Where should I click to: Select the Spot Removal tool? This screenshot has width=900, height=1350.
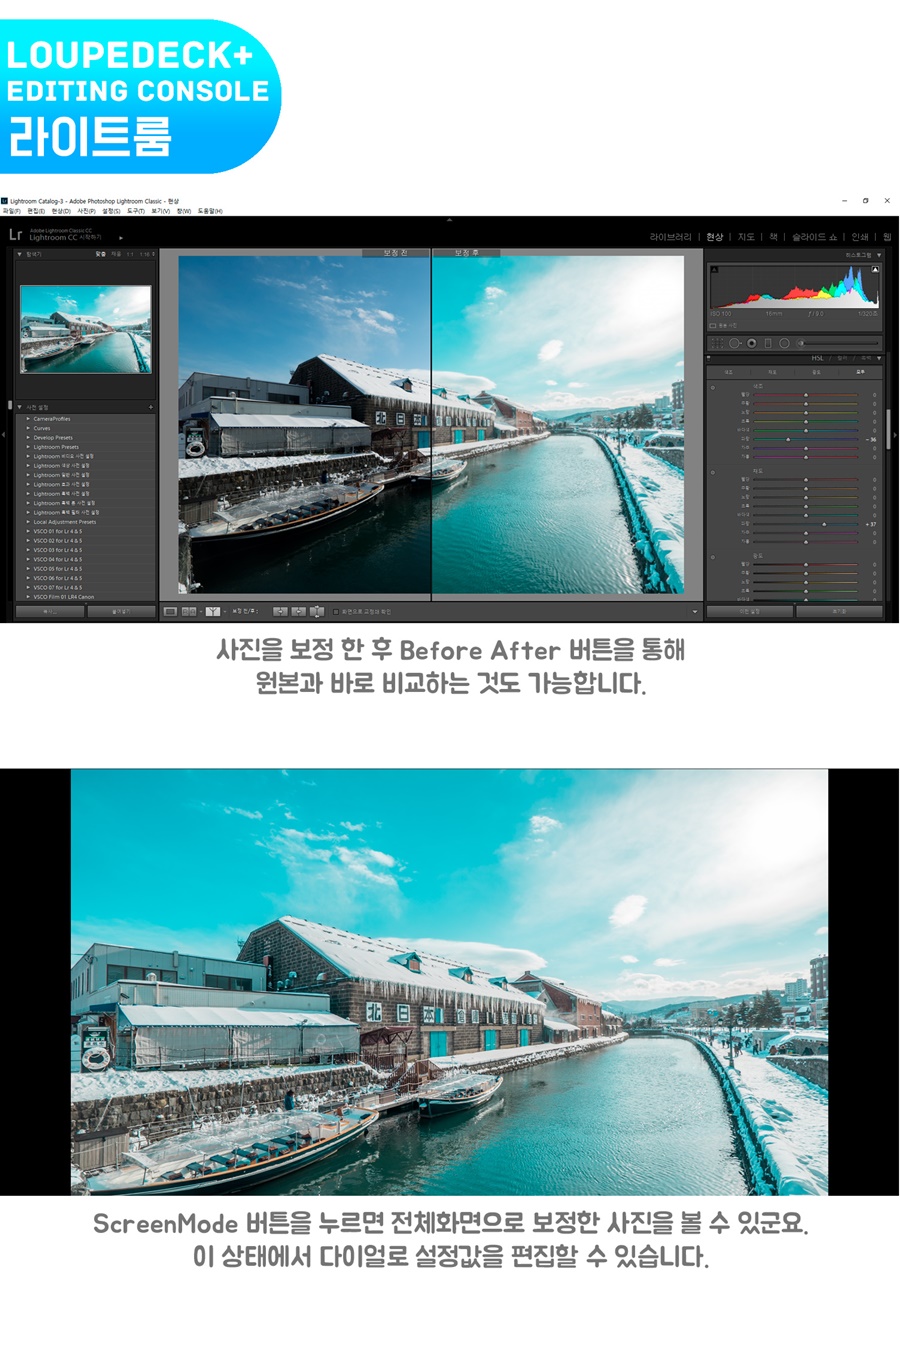pos(735,343)
